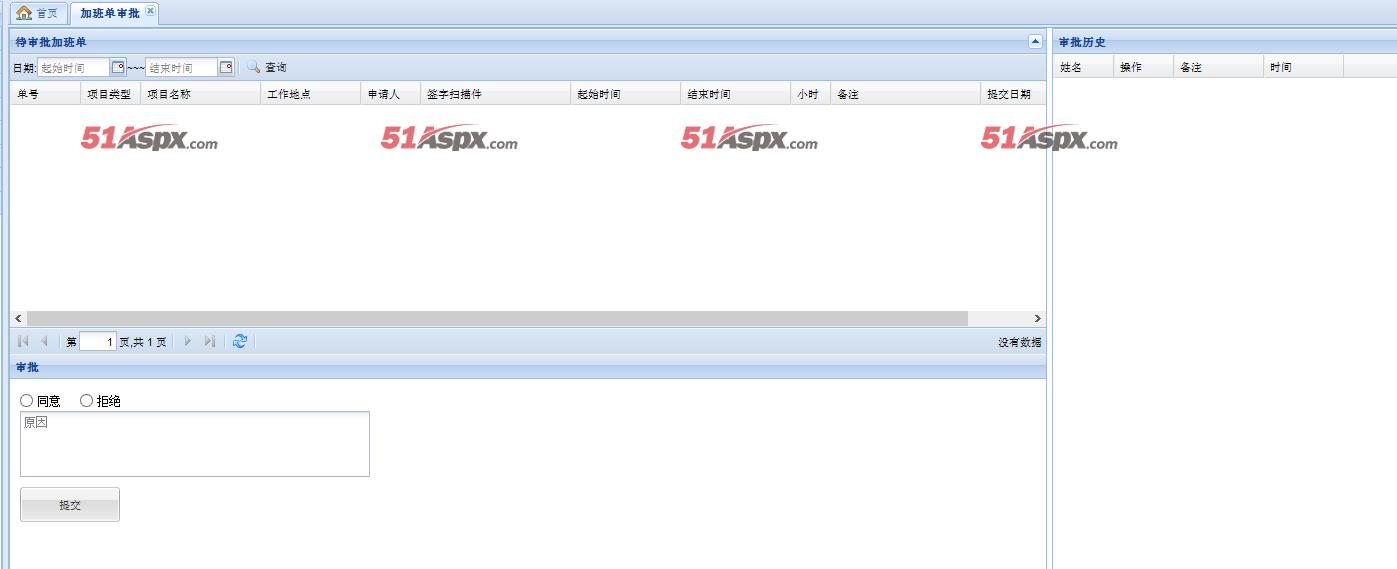This screenshot has width=1397, height=569.
Task: Sort by 结束时间 column header in grid
Action: click(x=735, y=94)
